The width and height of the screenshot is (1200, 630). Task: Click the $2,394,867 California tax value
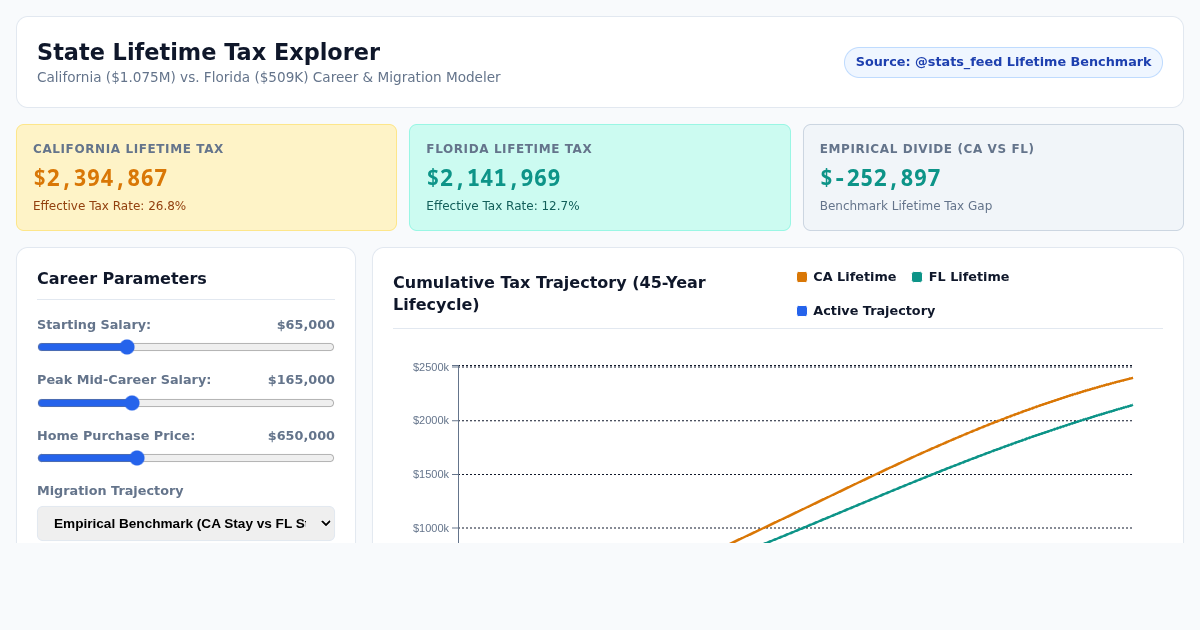tap(100, 178)
